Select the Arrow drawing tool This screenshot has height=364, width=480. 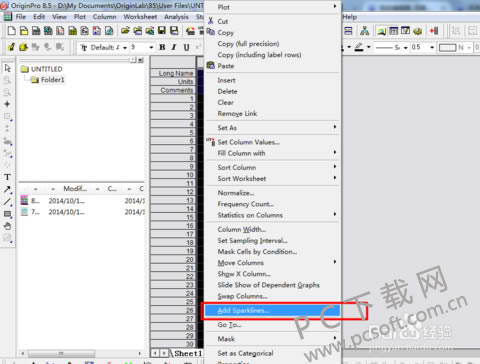7,189
